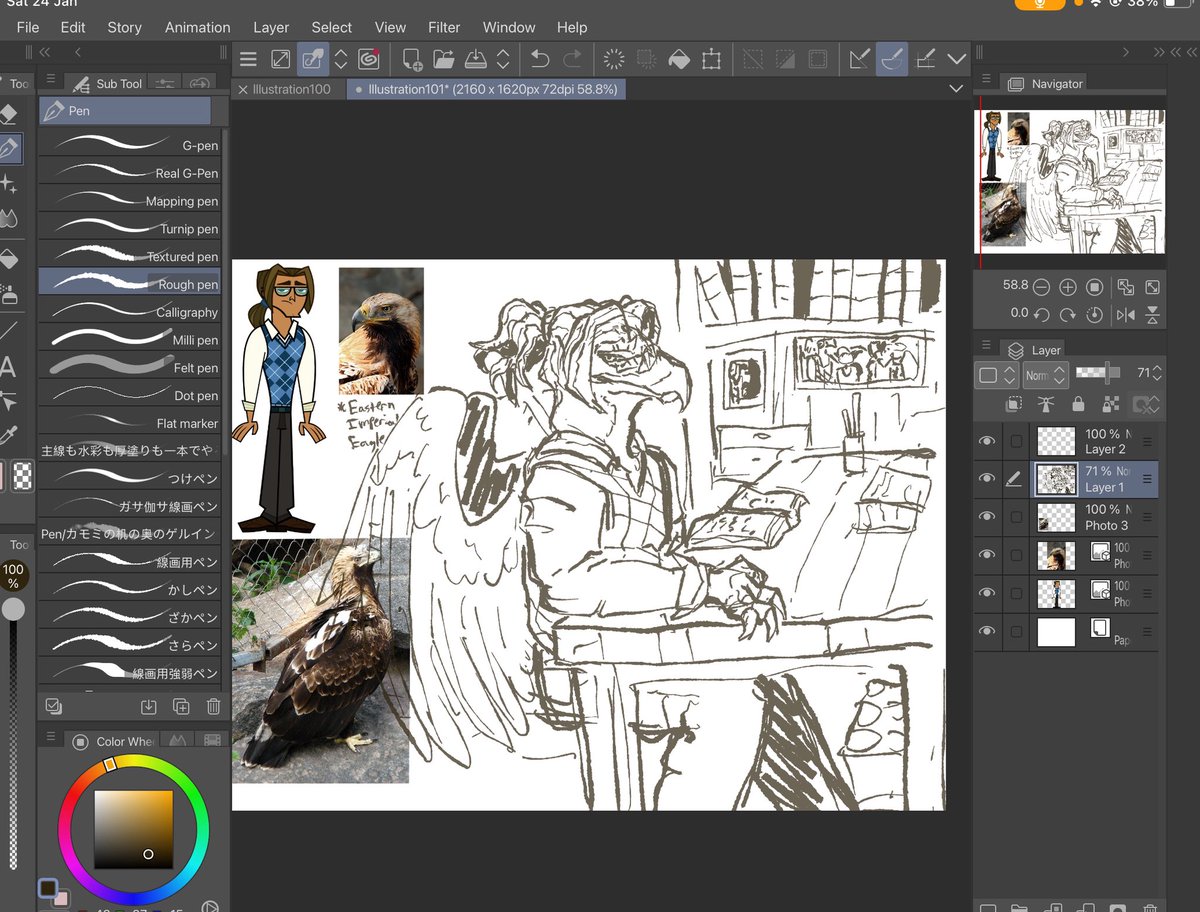The image size is (1200, 912).
Task: Open a file with the folder icon
Action: click(x=443, y=60)
